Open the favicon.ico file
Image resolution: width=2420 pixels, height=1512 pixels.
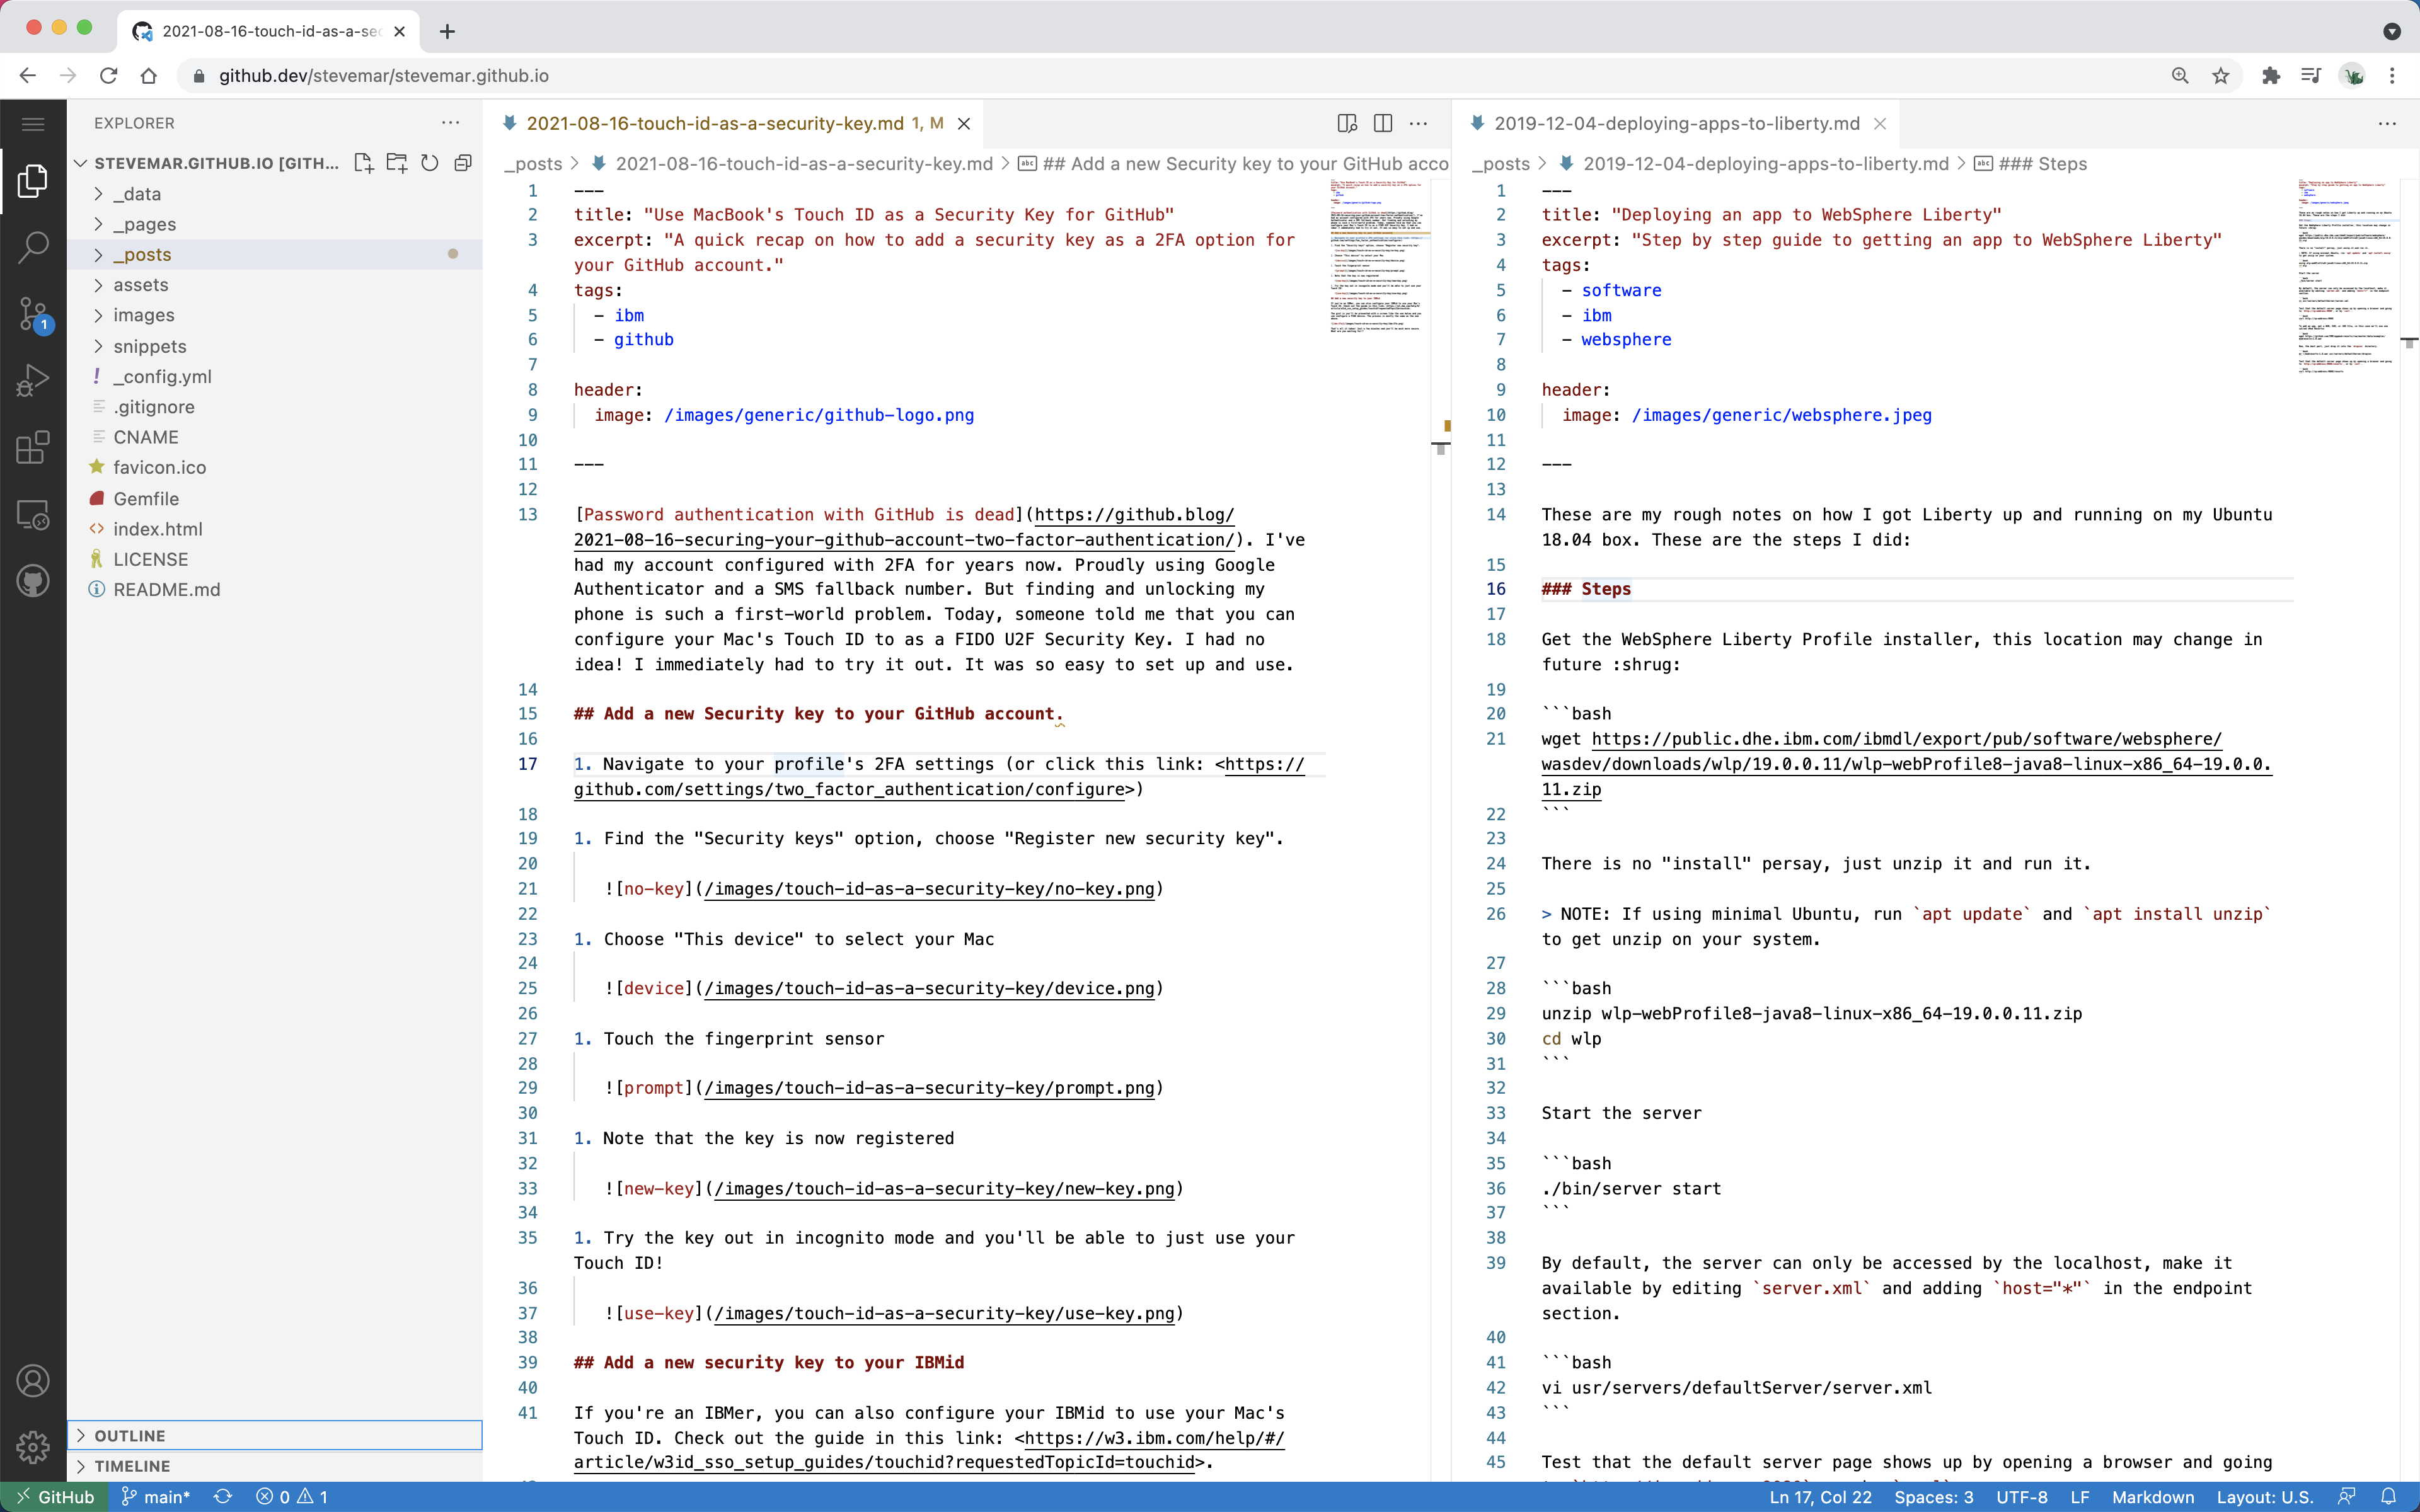pos(274,467)
